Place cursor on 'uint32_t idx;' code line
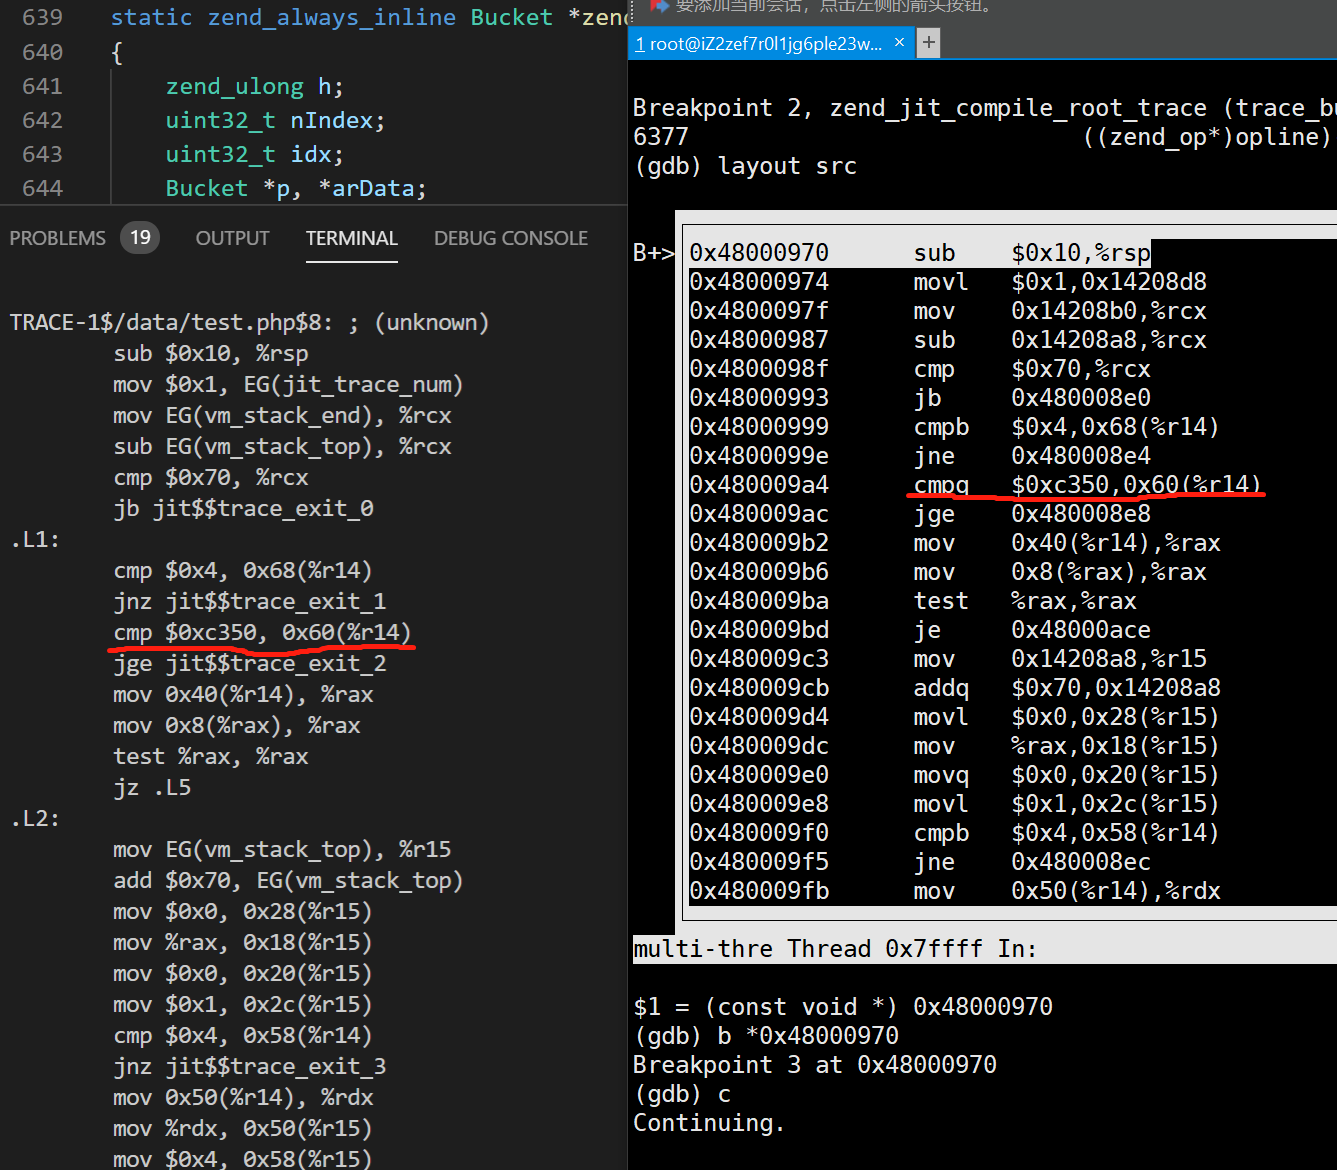The width and height of the screenshot is (1337, 1170). [x=254, y=154]
